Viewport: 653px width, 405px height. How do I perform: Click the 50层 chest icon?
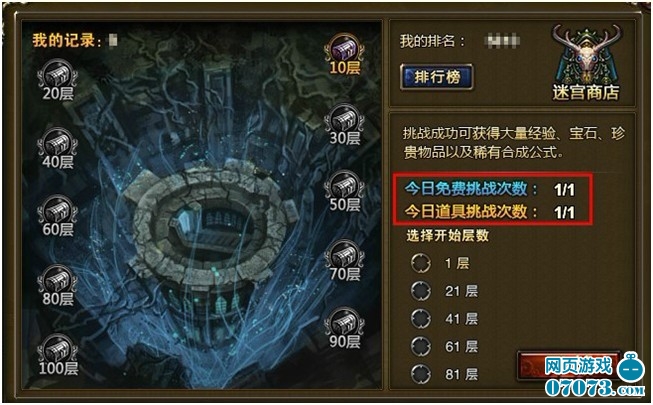344,191
